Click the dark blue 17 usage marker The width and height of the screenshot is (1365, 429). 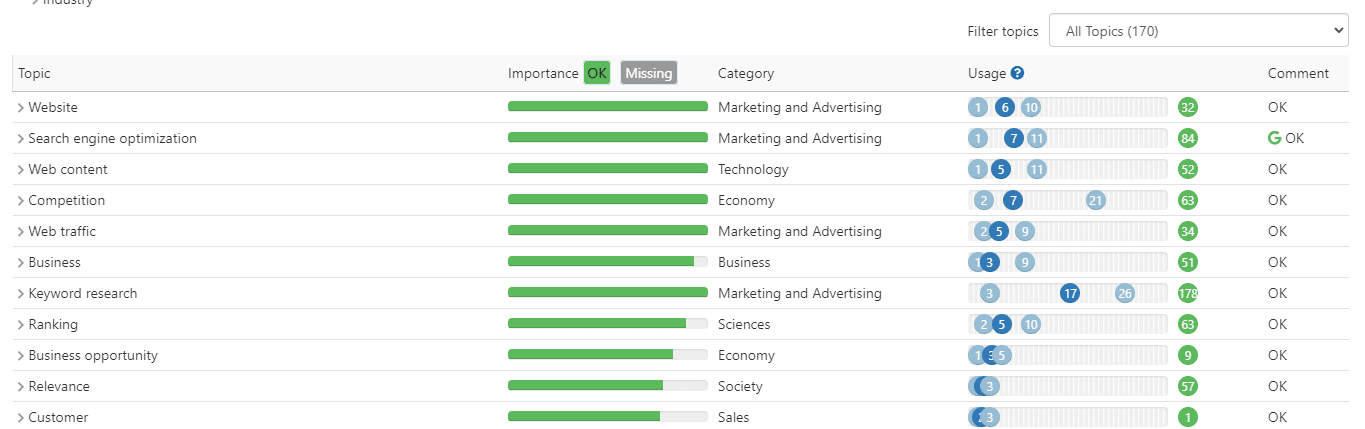click(1070, 293)
